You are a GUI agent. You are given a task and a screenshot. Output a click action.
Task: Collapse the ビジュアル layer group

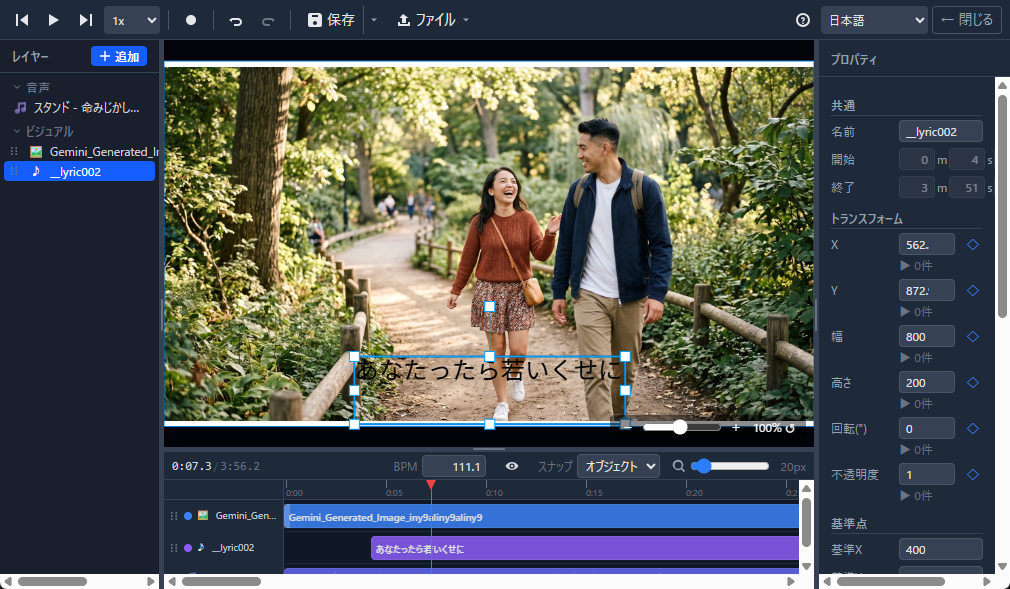click(17, 131)
